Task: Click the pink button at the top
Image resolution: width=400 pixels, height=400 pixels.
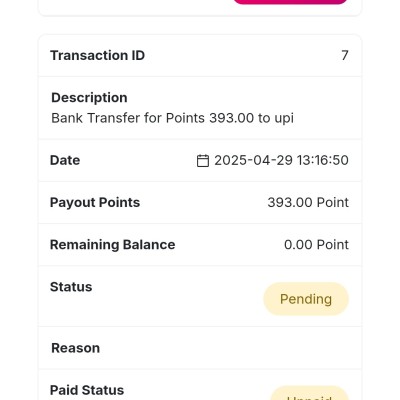Action: (x=290, y=2)
